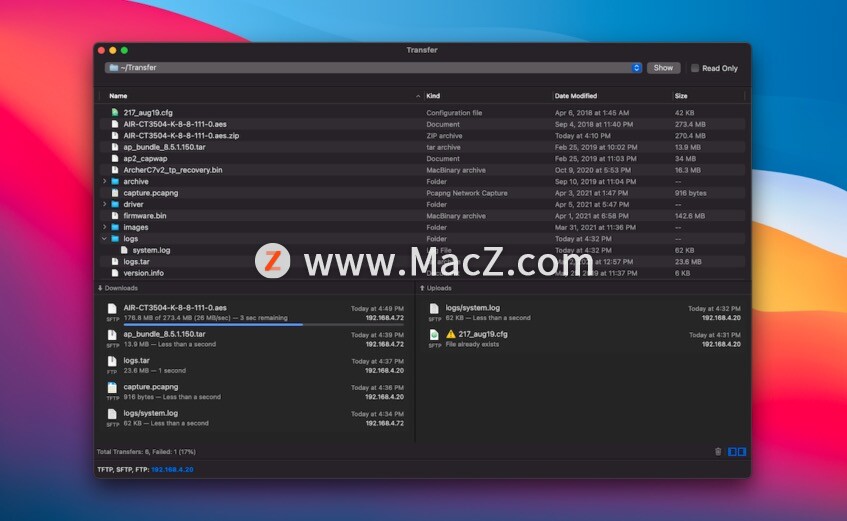Click the ap_bundle_8.5.1.150.tar SFTP icon in Downloads

pos(112,335)
